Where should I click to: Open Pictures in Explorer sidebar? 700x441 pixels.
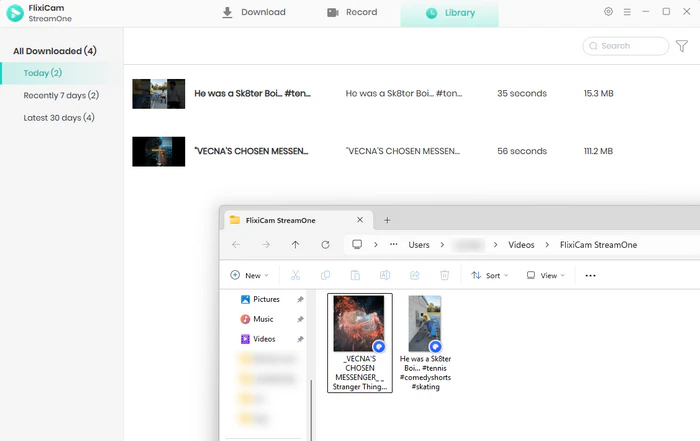tap(260, 299)
